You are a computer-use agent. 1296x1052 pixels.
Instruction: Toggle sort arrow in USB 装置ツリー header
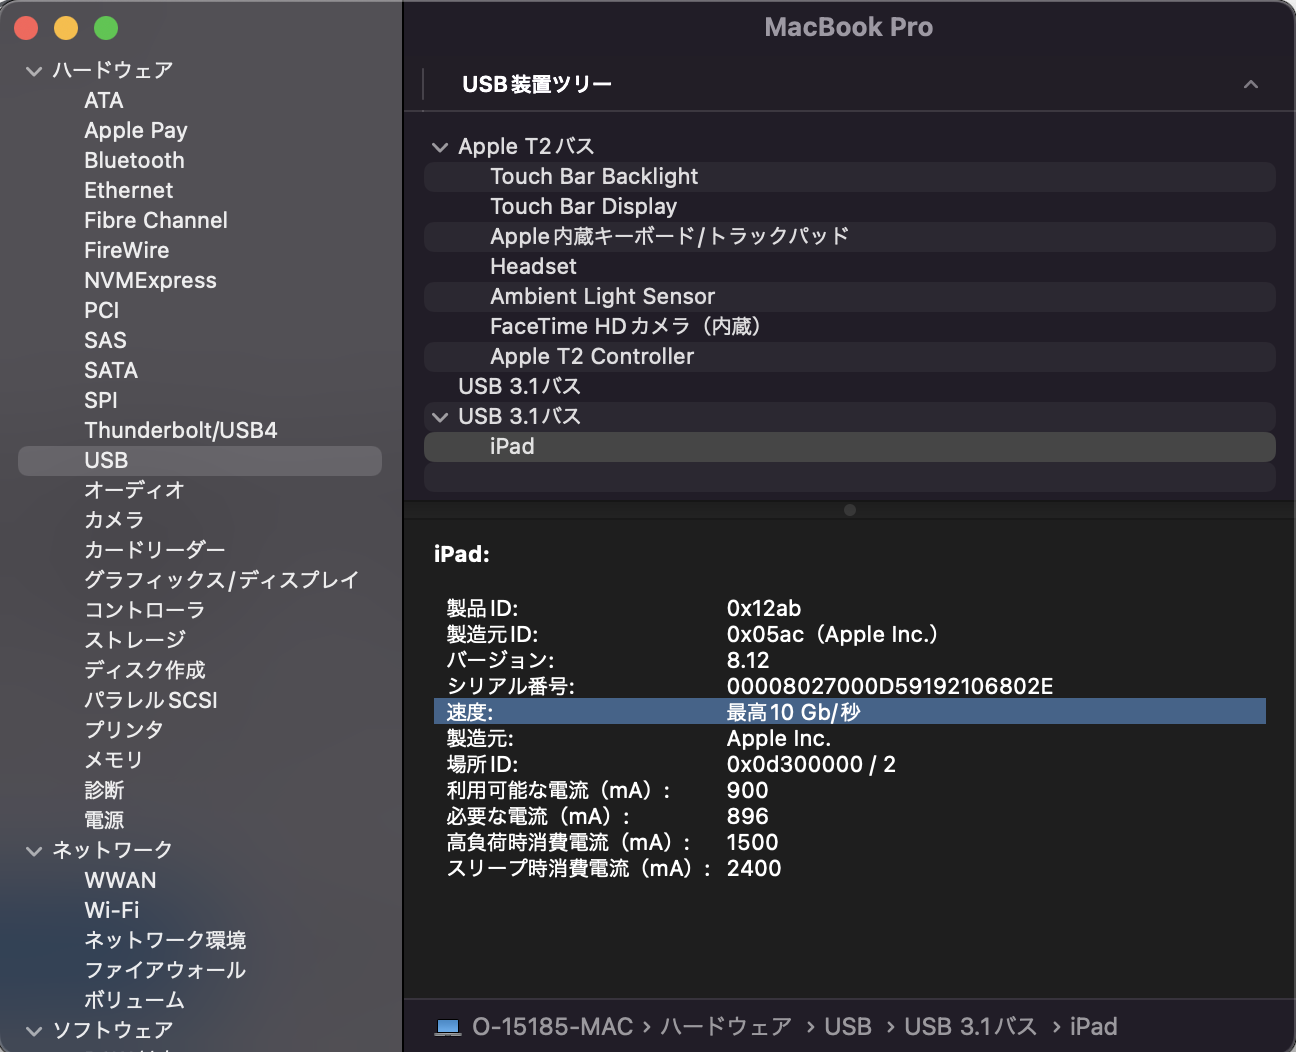pyautogui.click(x=1251, y=84)
